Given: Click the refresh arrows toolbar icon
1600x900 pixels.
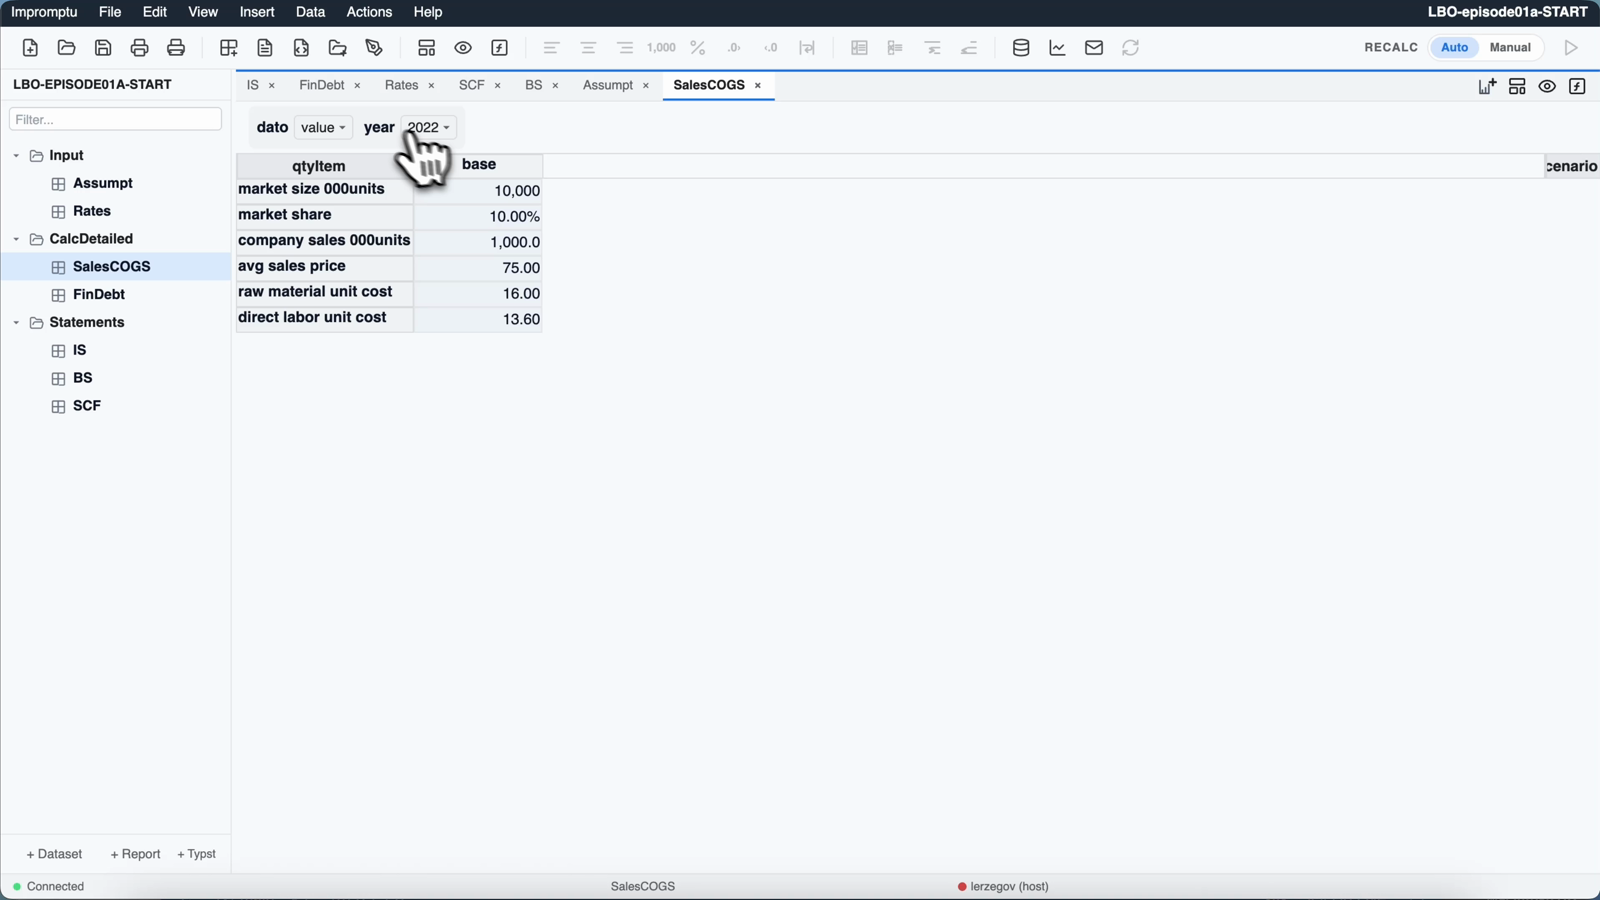Looking at the screenshot, I should click(x=1131, y=48).
